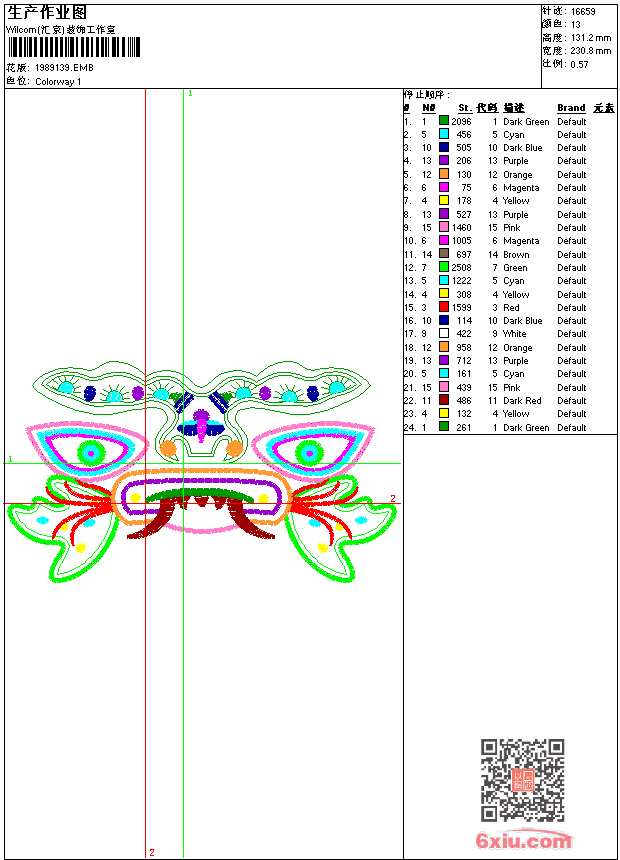Click the stitch count '422'
The image size is (620, 860).
point(464,333)
